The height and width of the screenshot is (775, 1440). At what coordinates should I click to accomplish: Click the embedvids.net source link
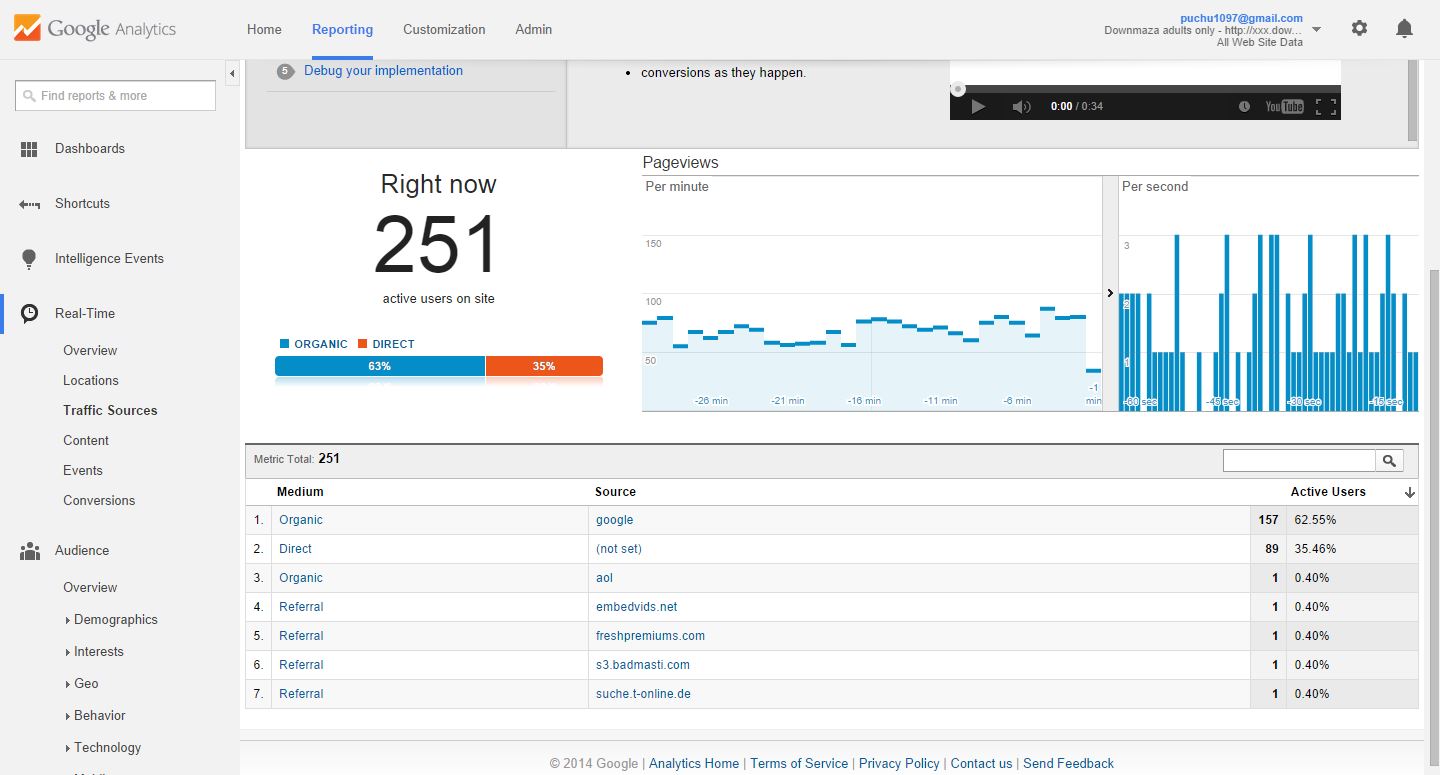637,607
